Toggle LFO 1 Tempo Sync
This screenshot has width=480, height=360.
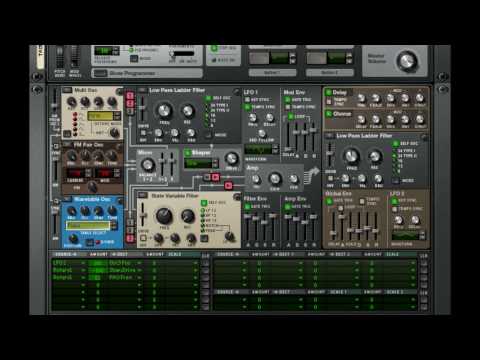pos(248,107)
